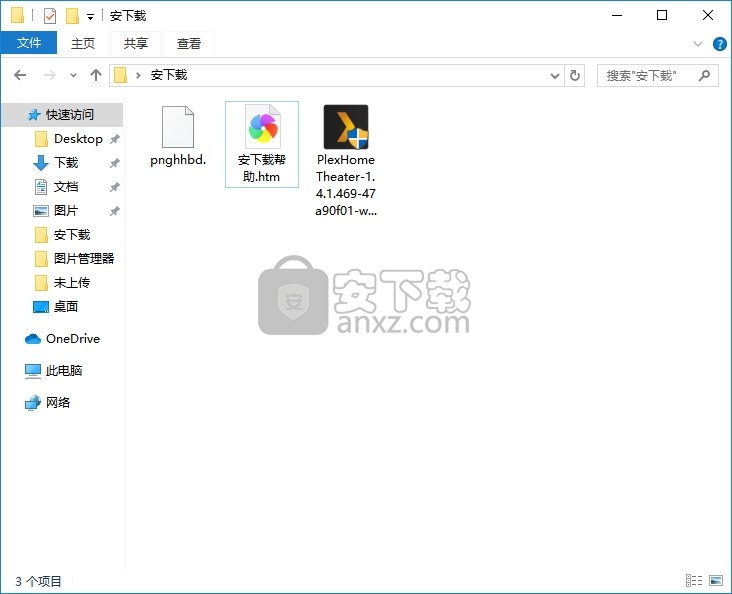The width and height of the screenshot is (732, 594).
Task: Click the breadcrumb chevron before 安下载
Action: coord(138,75)
